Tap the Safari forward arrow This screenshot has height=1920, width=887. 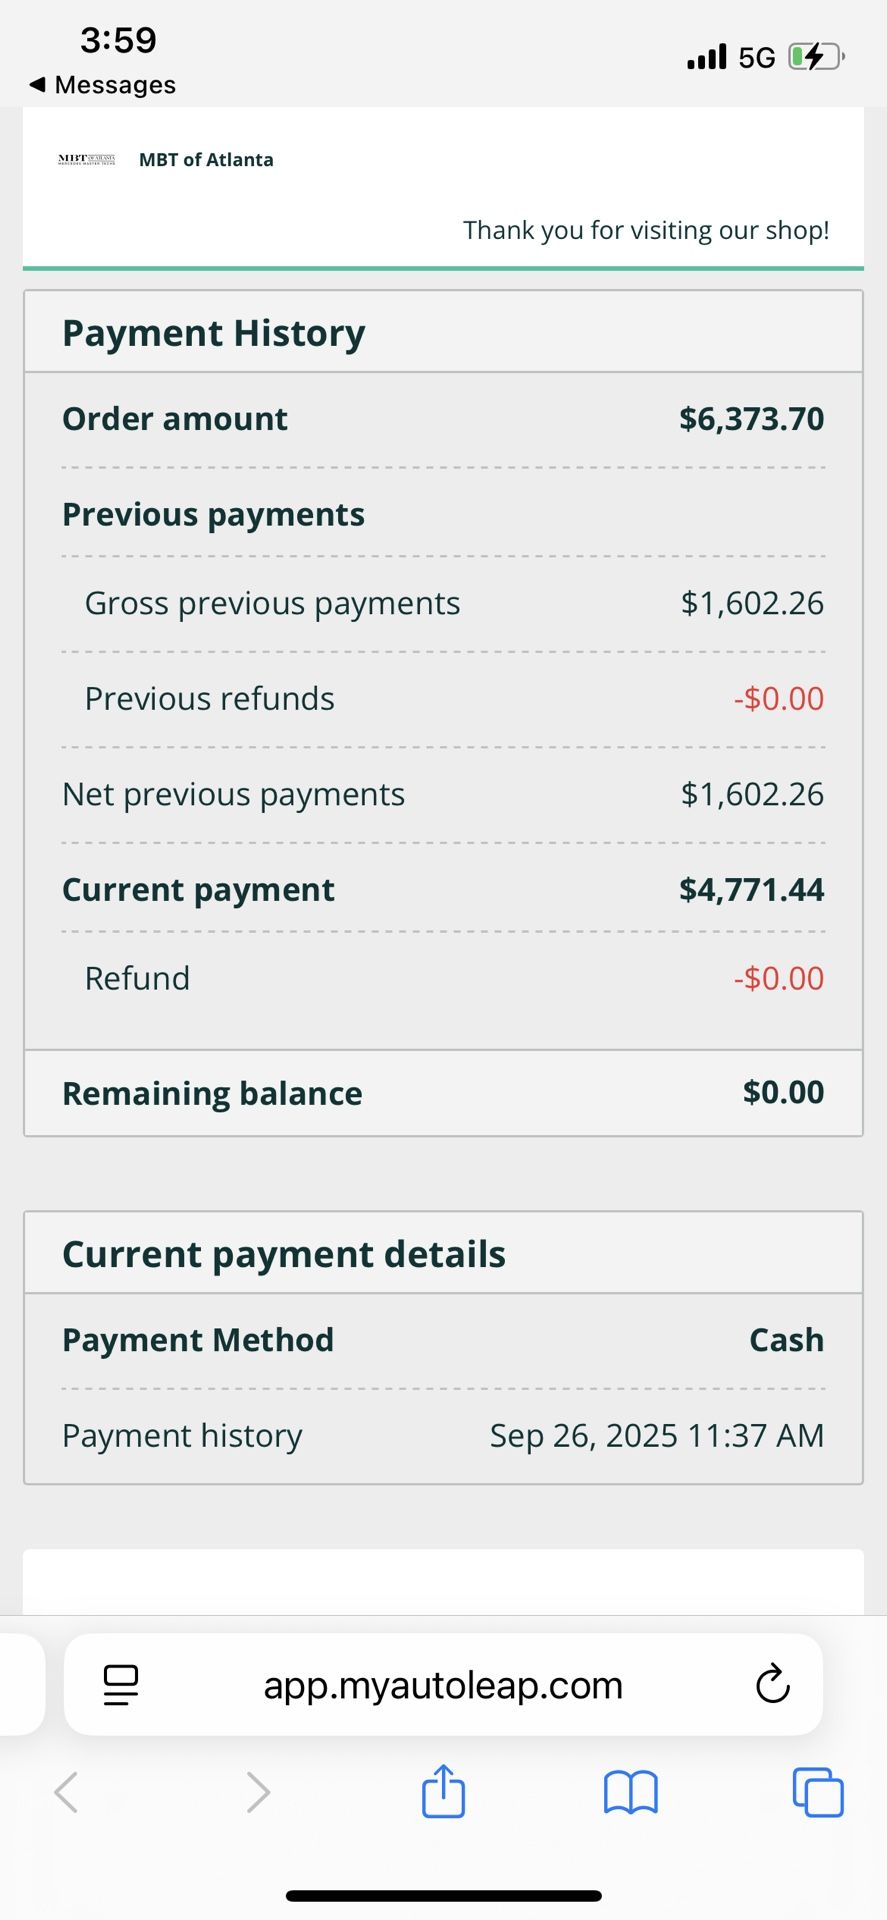tap(258, 1792)
